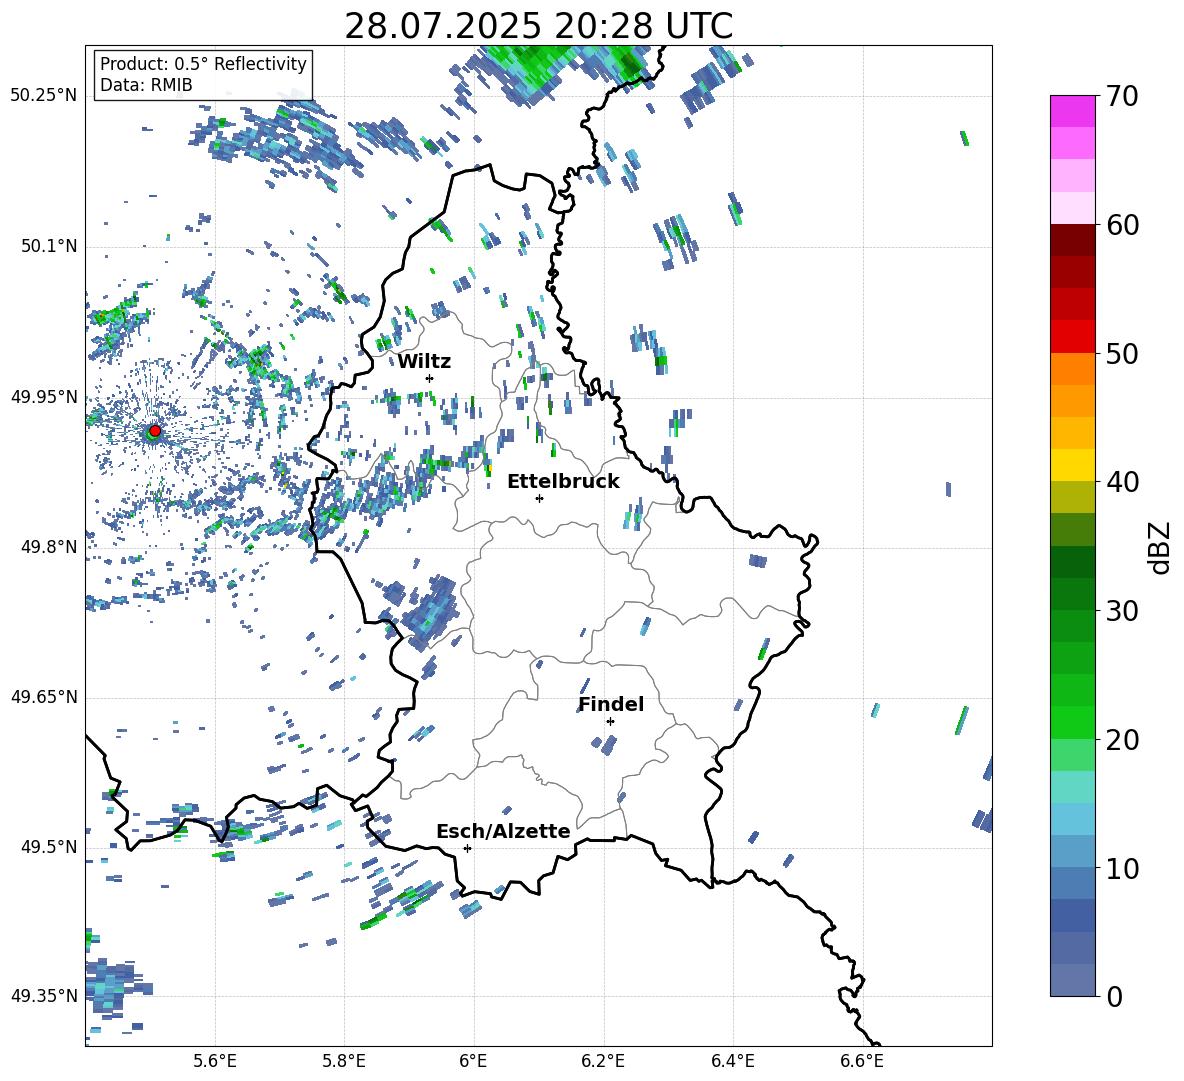
Task: Click the 50.1°N latitude label
Action: point(49,247)
